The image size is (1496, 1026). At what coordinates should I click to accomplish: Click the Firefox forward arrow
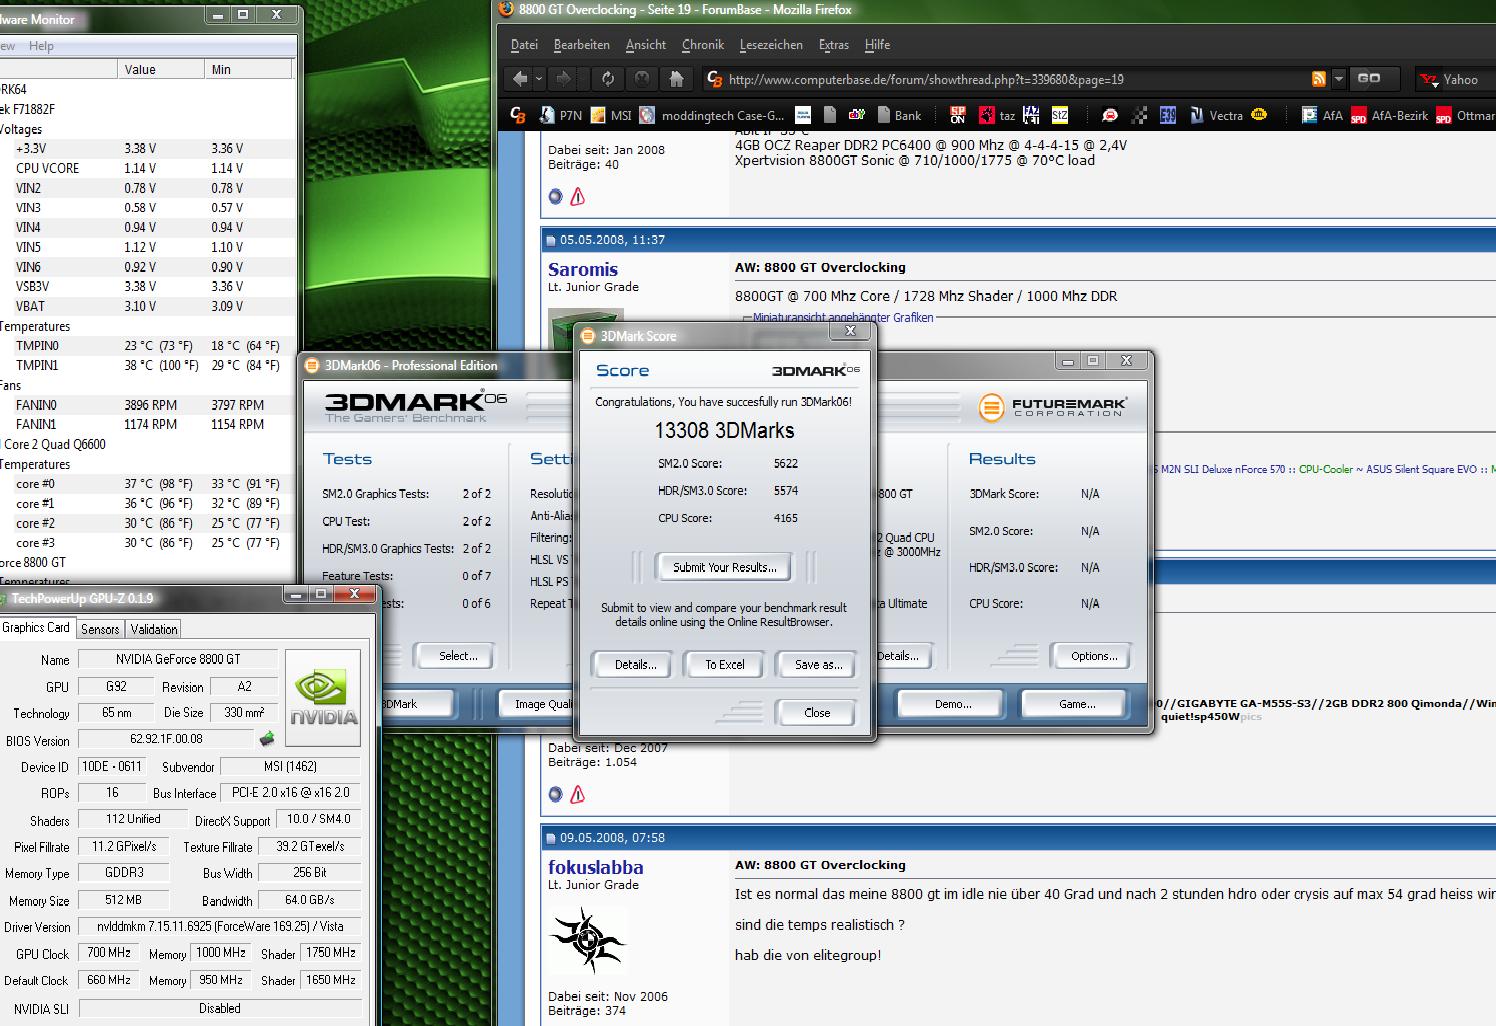563,79
